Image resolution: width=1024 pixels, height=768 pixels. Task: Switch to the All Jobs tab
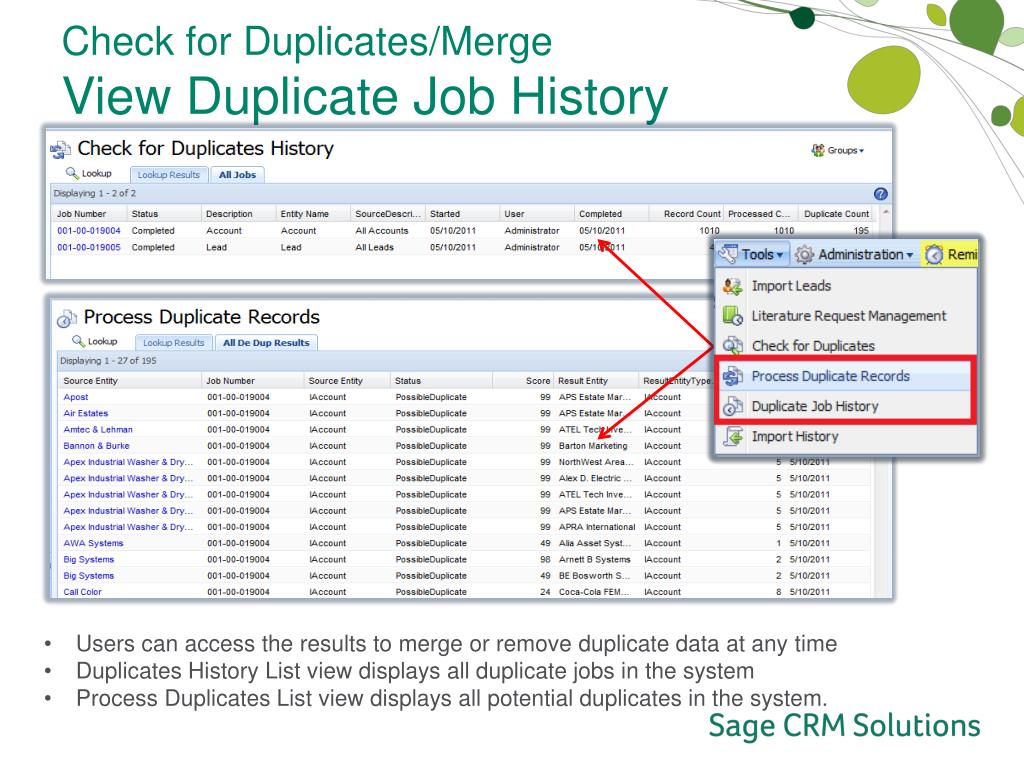click(x=237, y=175)
